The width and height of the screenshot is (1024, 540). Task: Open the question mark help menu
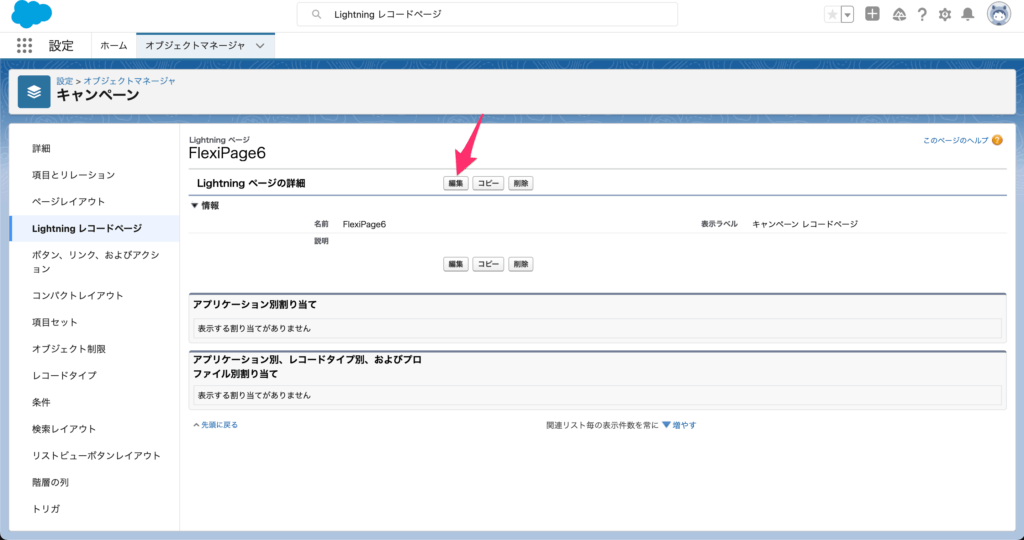(921, 15)
